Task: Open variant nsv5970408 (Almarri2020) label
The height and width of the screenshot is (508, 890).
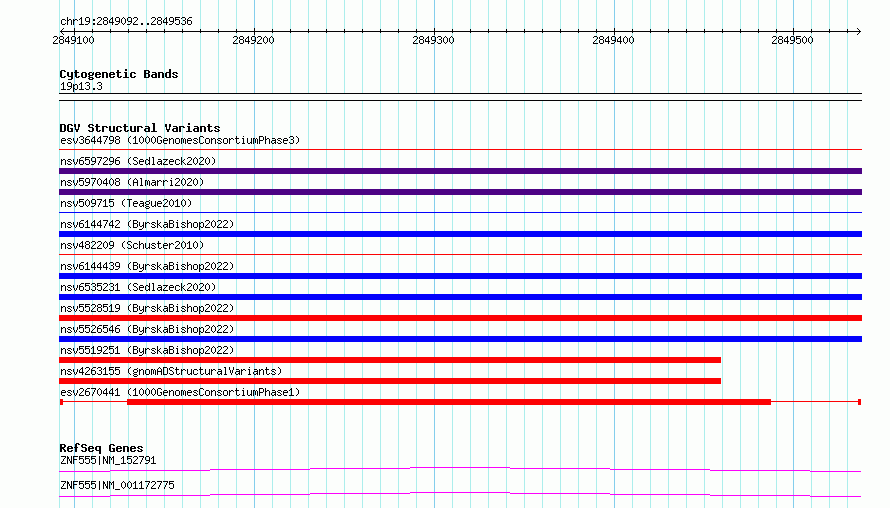Action: [x=132, y=182]
